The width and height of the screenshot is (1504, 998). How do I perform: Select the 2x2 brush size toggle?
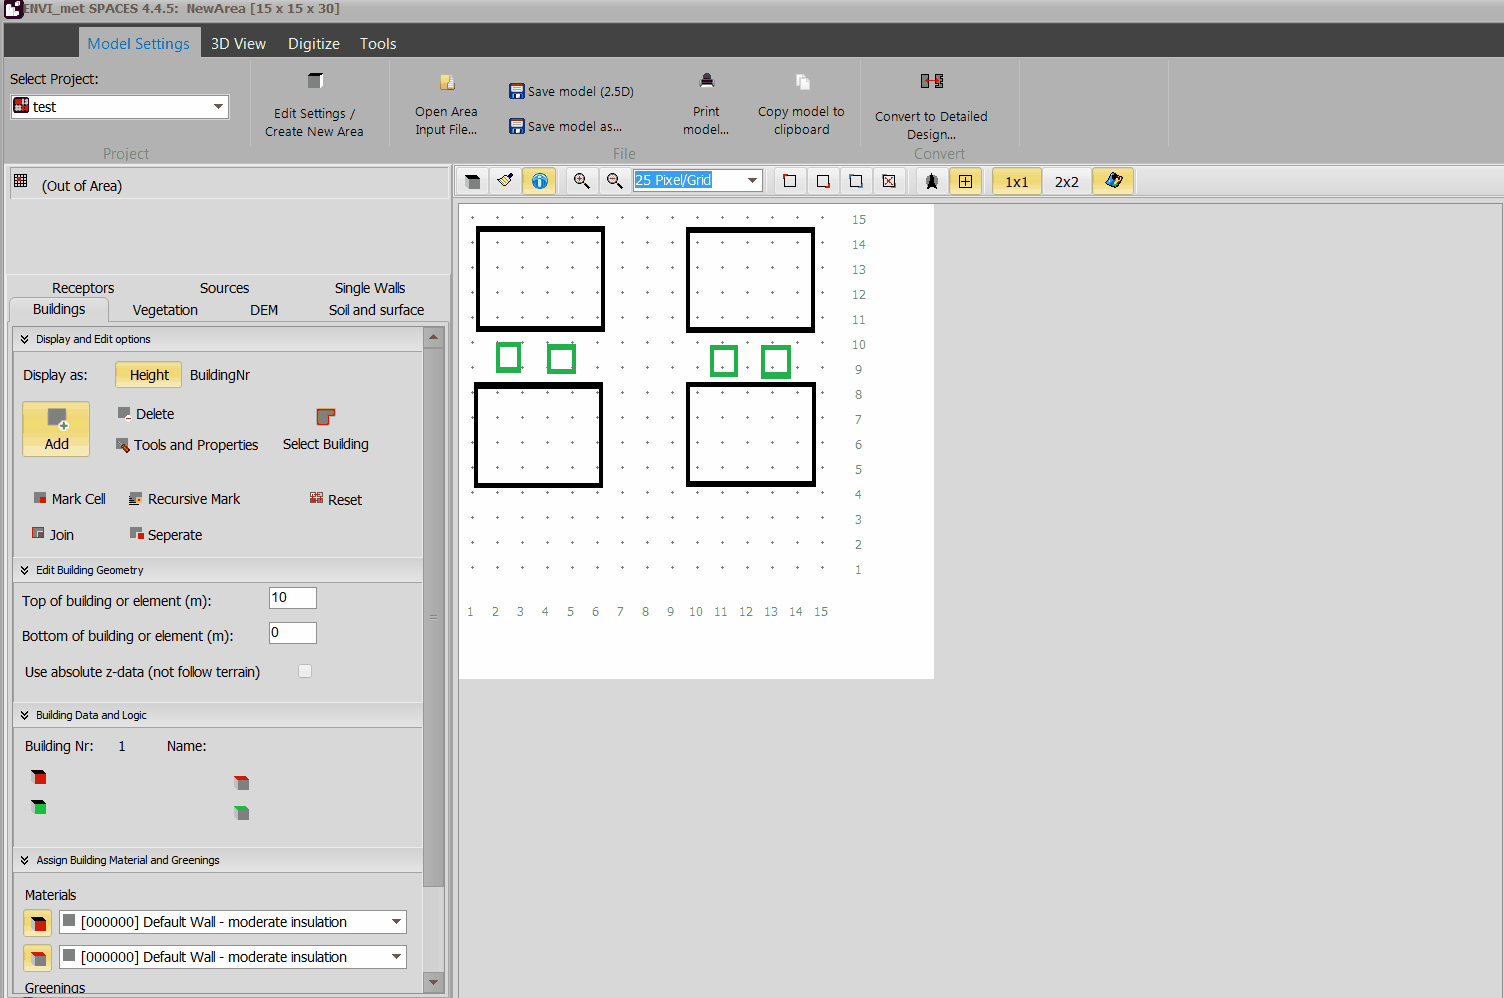tap(1067, 181)
